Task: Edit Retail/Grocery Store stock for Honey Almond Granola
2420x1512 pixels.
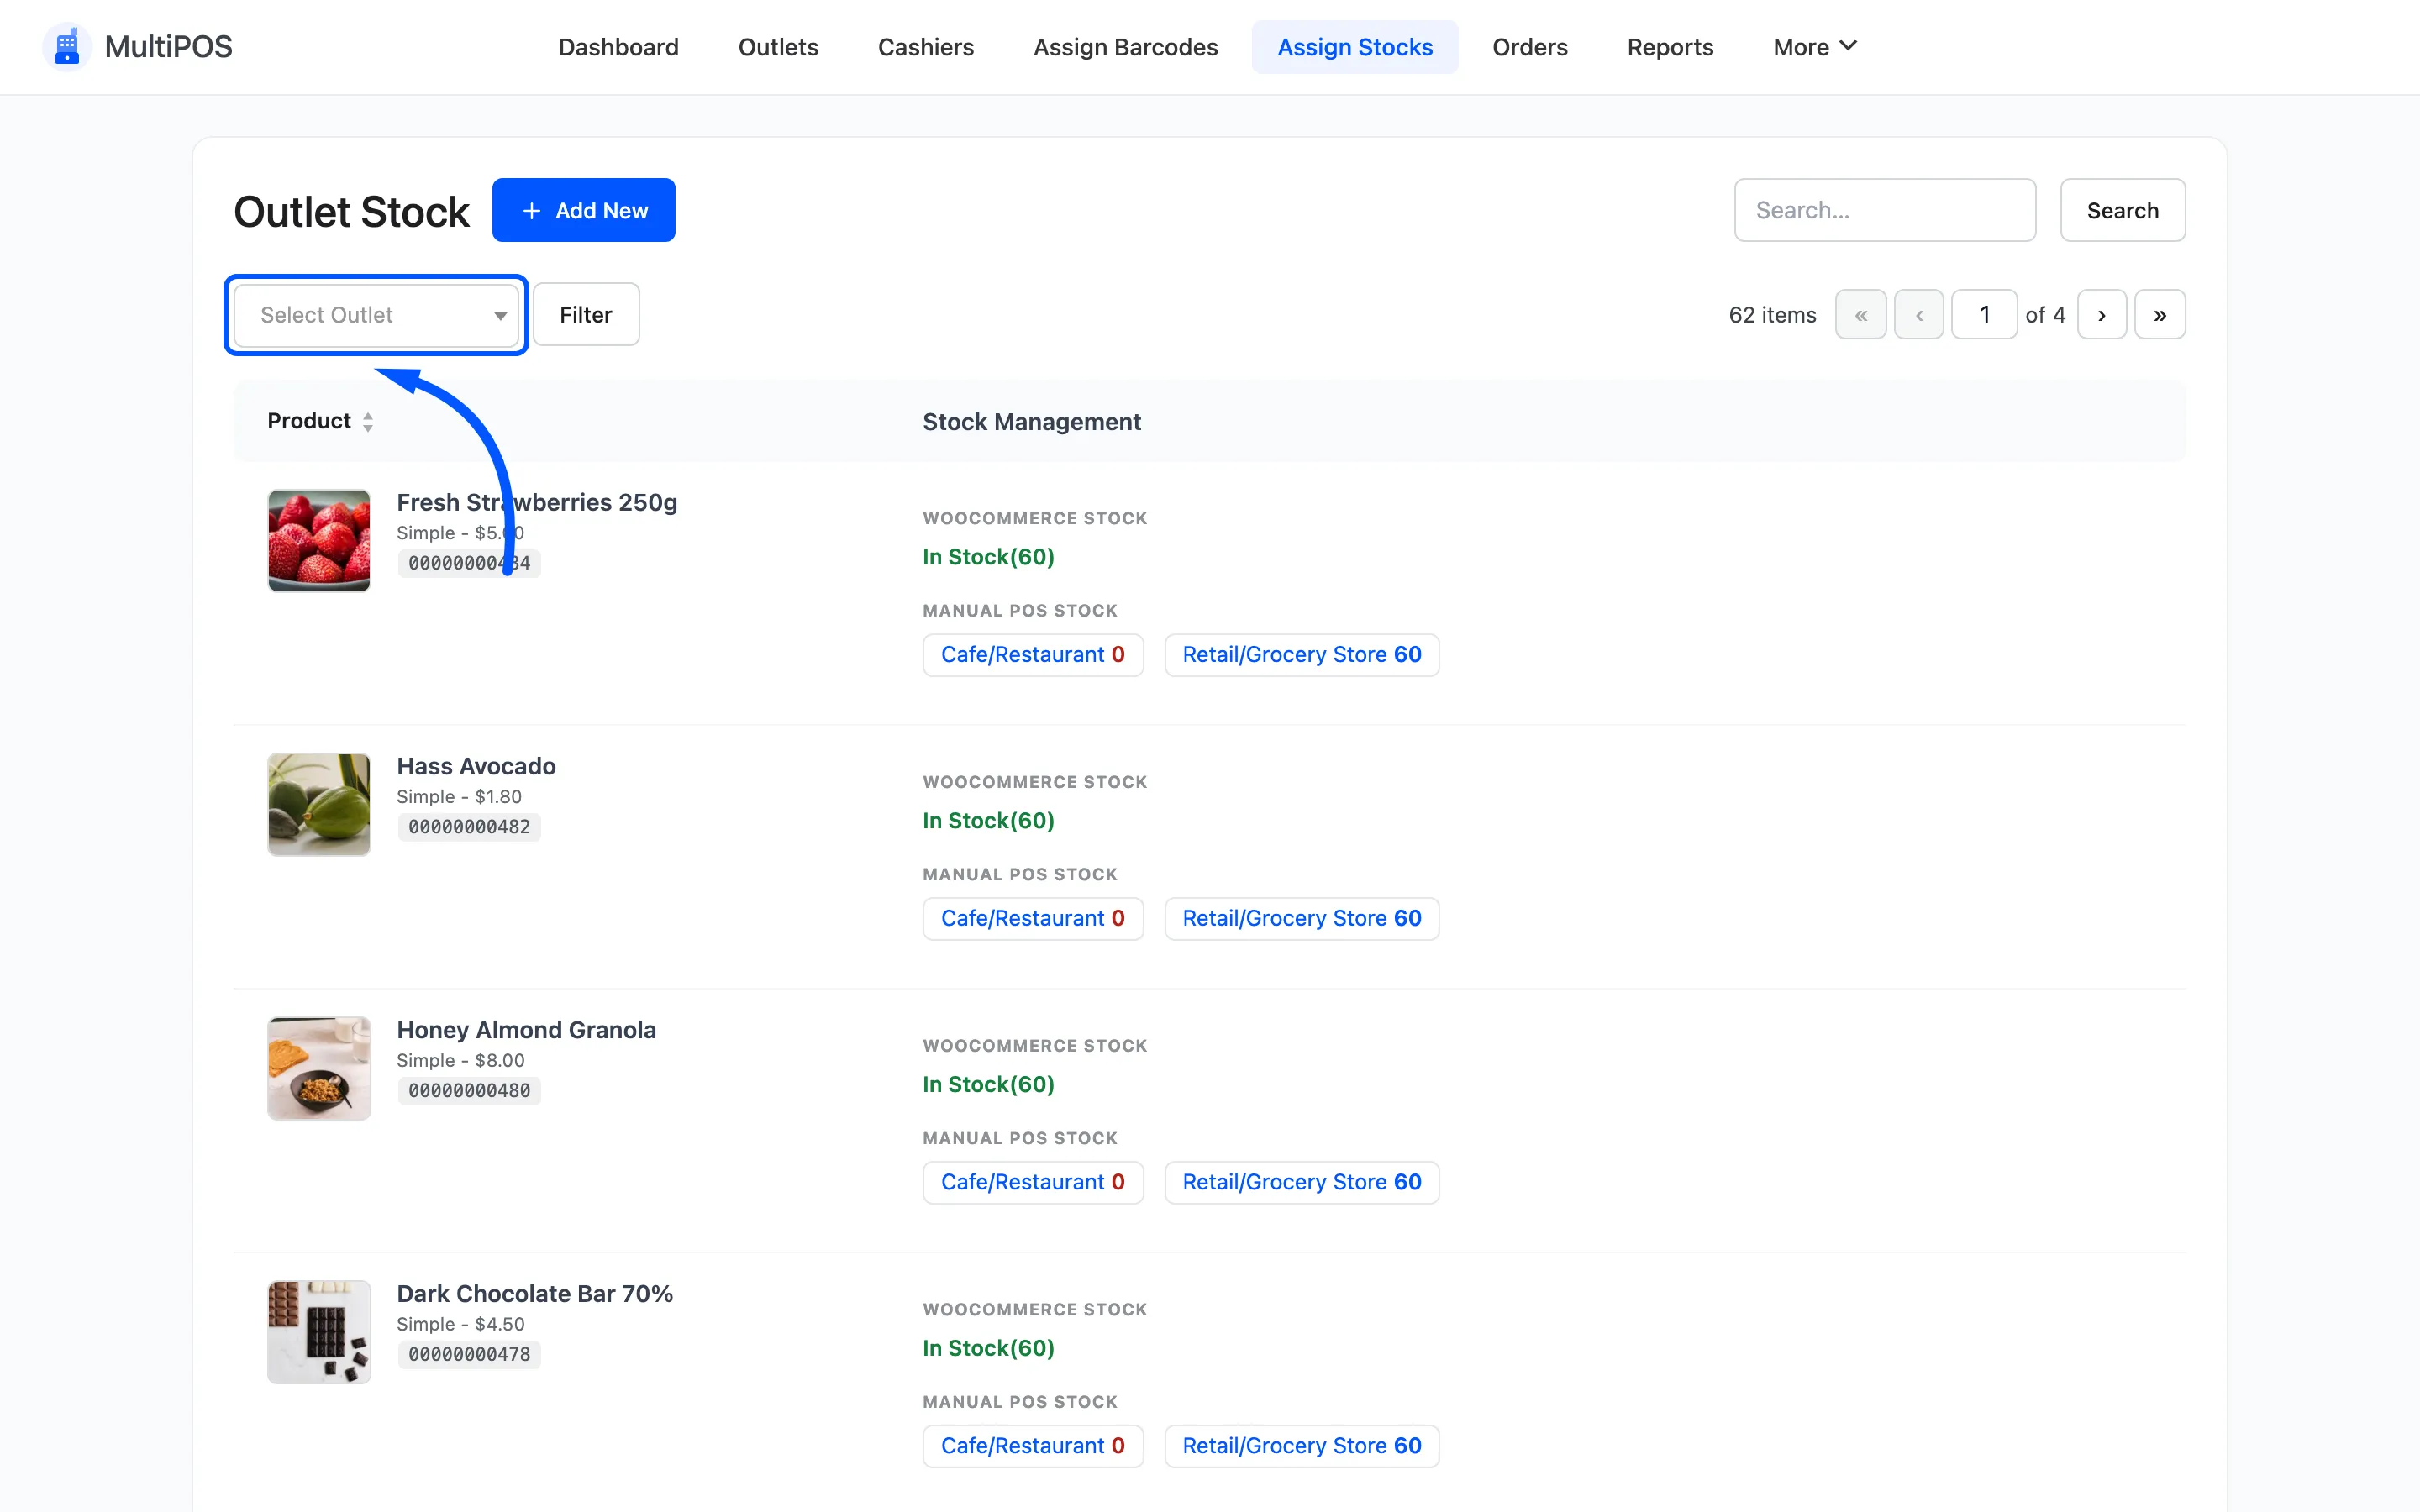Action: click(1301, 1183)
